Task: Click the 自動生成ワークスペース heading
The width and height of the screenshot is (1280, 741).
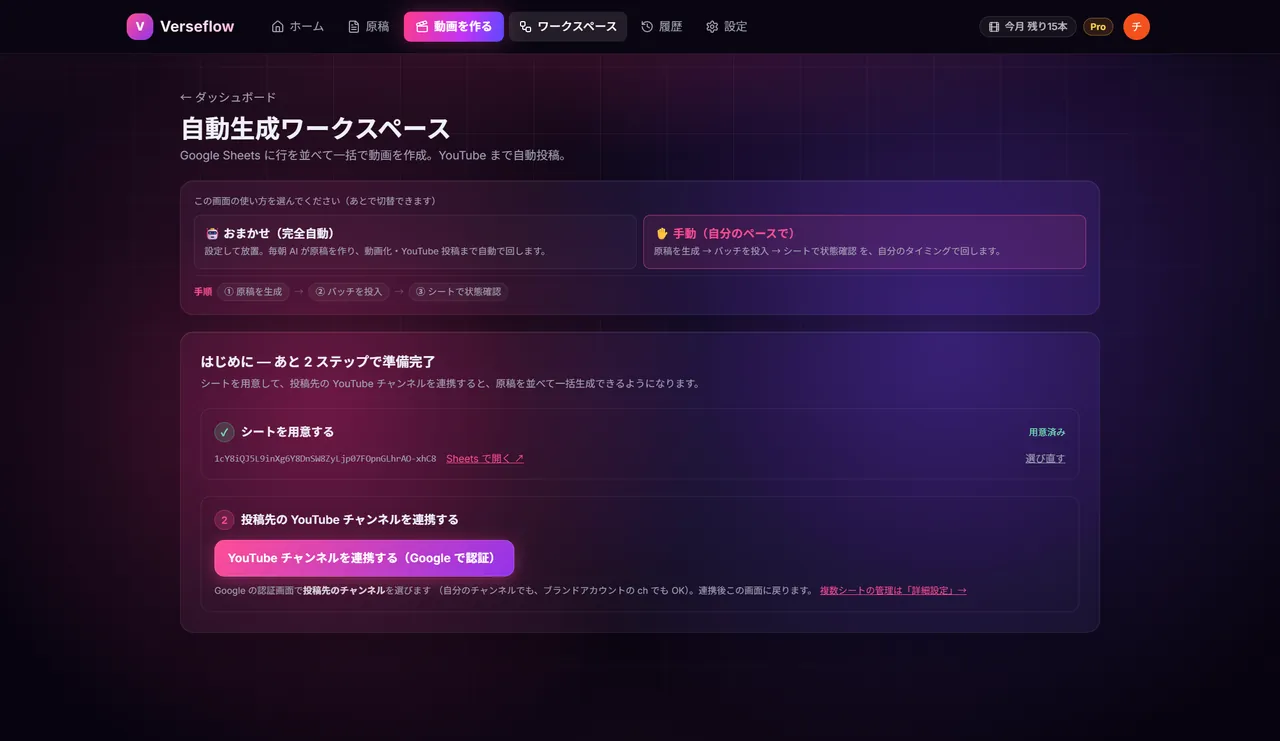Action: click(x=315, y=129)
